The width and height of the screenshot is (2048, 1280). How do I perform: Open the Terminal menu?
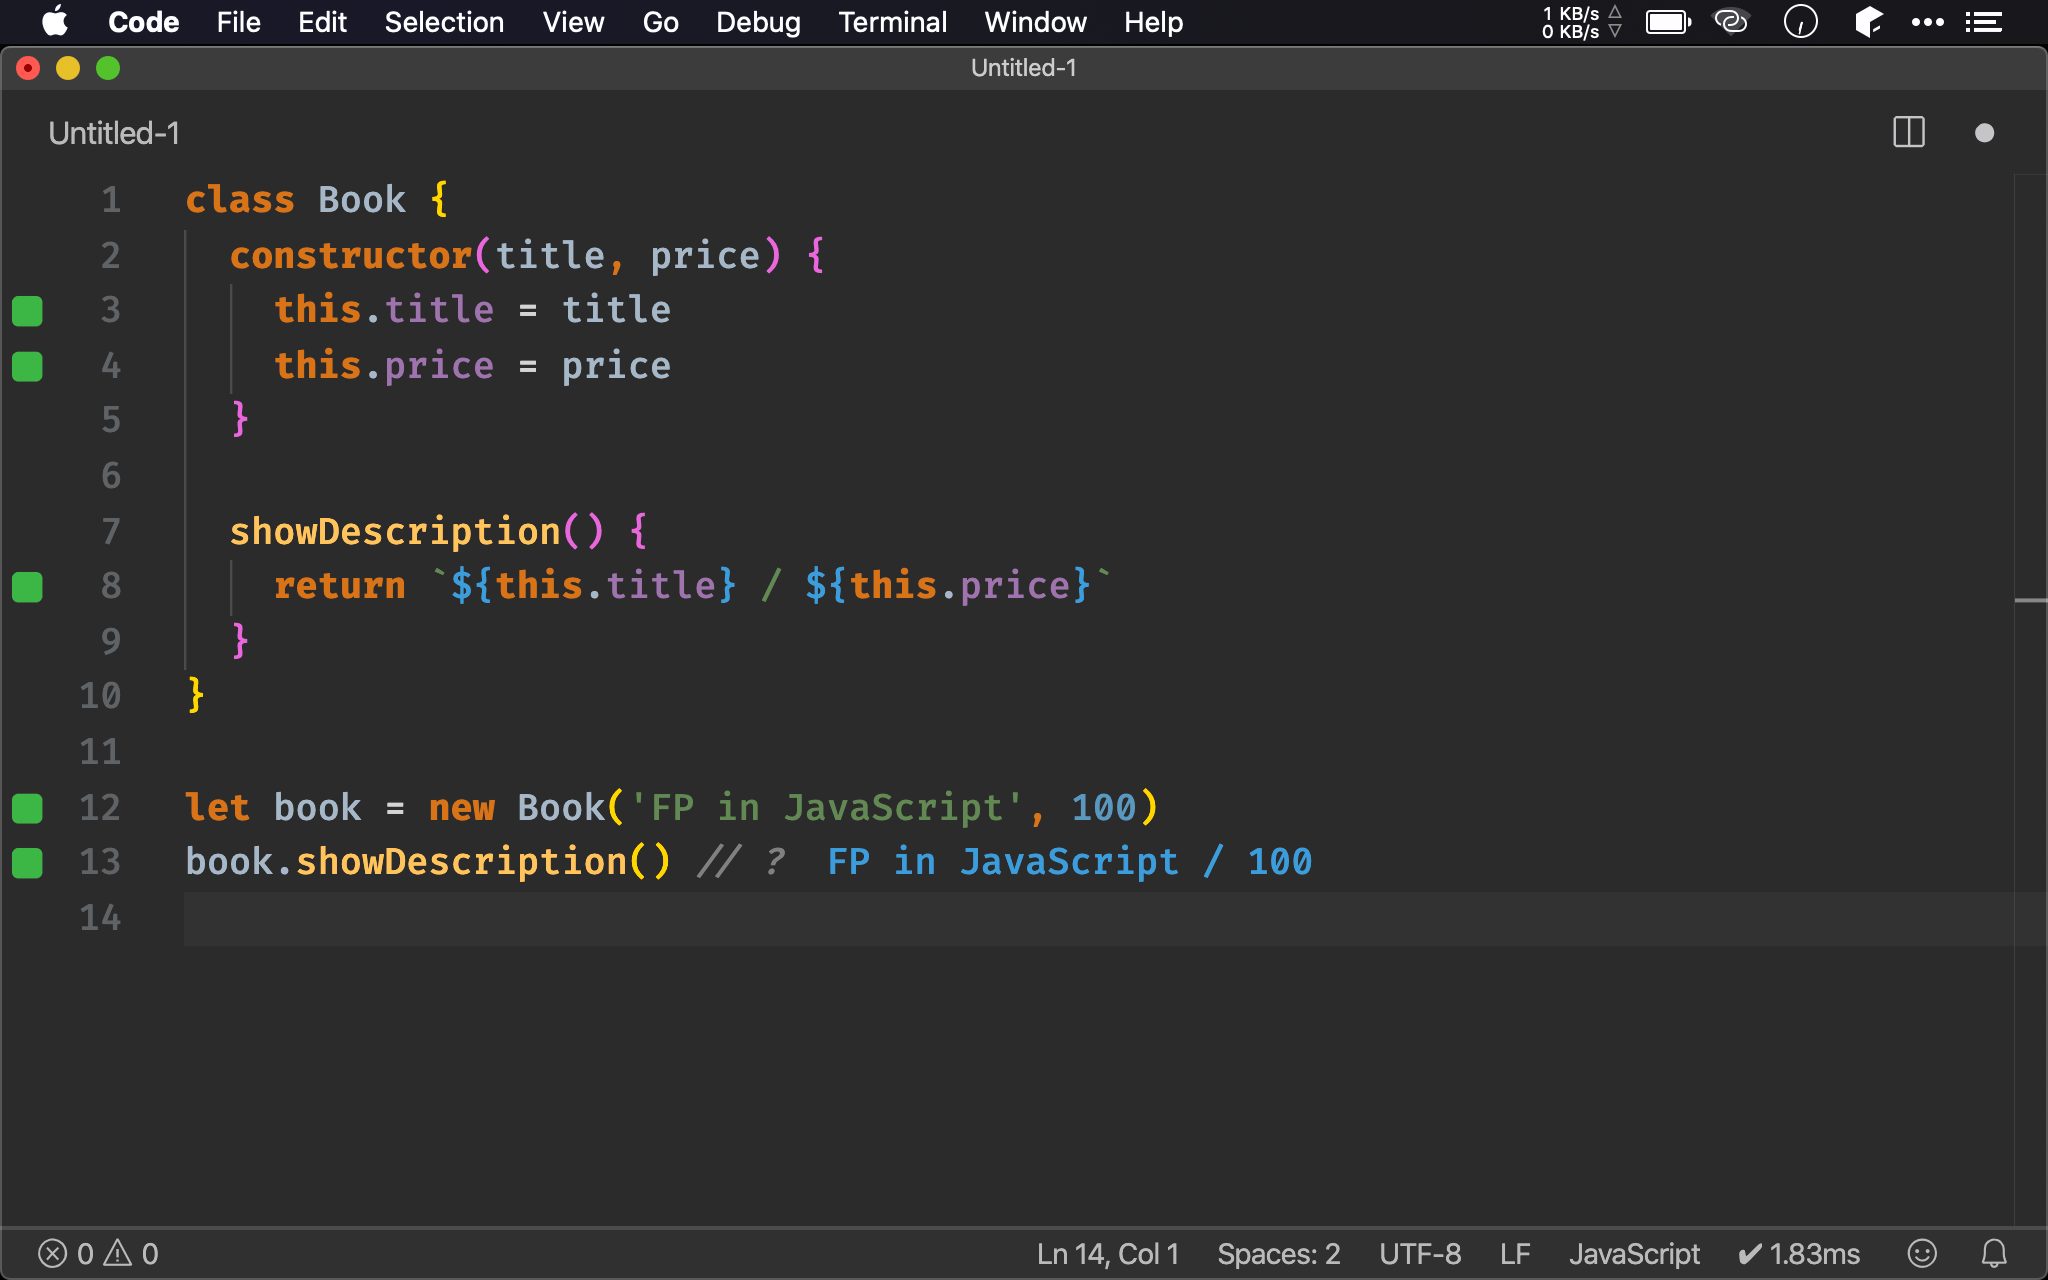point(892,22)
